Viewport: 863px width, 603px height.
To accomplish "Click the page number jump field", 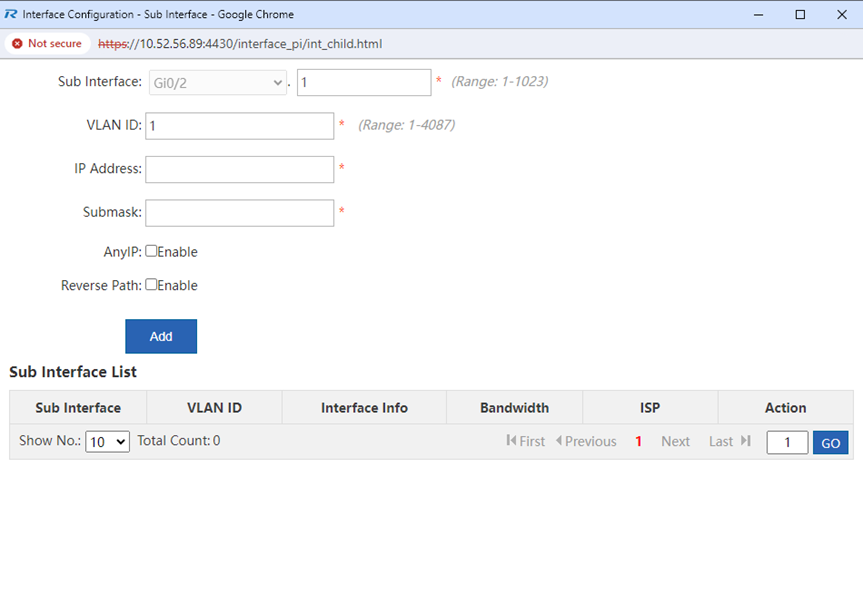I will (787, 442).
